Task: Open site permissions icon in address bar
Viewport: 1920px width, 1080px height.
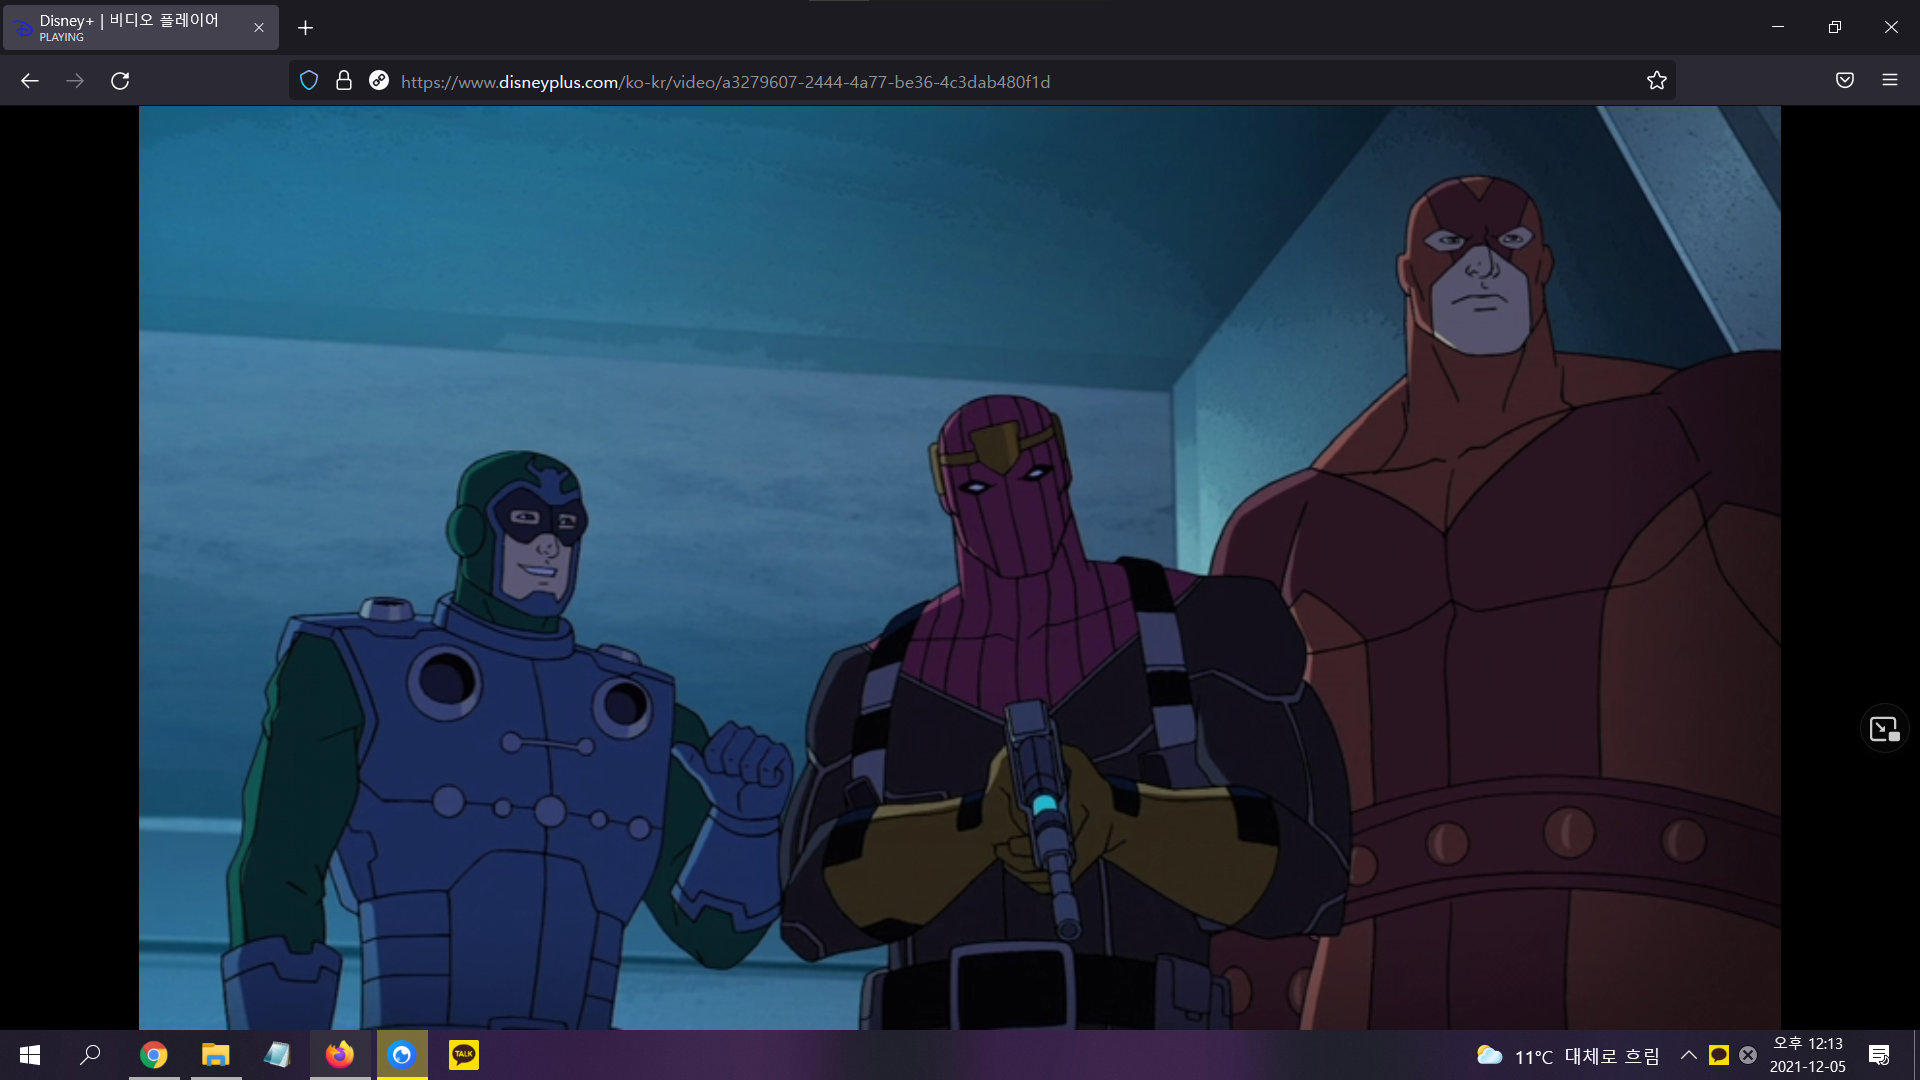Action: [379, 81]
